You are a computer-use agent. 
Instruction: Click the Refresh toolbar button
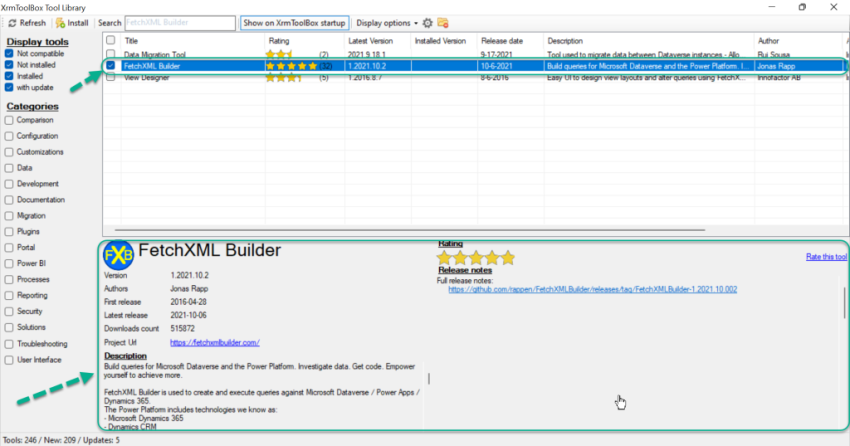[x=27, y=23]
